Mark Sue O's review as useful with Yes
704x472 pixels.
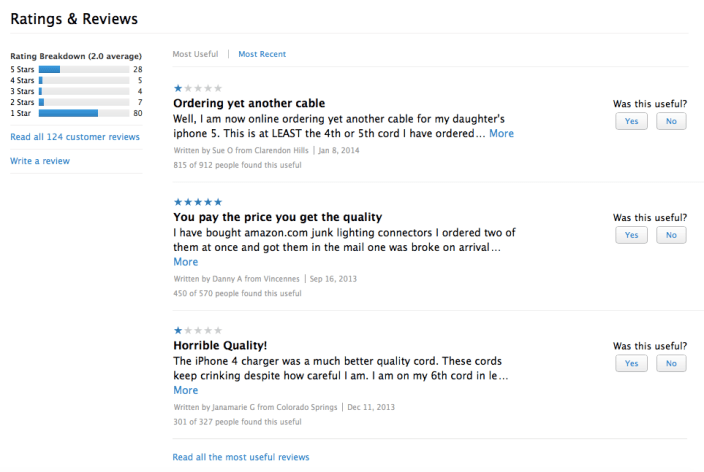pos(631,121)
